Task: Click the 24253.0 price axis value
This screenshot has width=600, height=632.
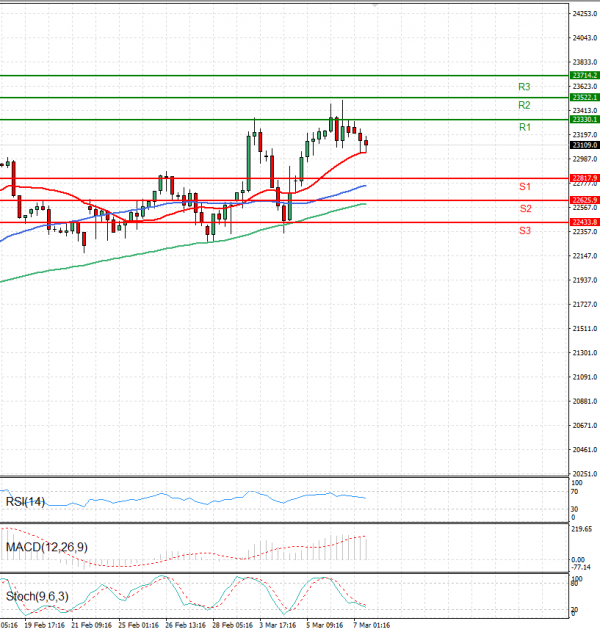Action: pyautogui.click(x=585, y=14)
